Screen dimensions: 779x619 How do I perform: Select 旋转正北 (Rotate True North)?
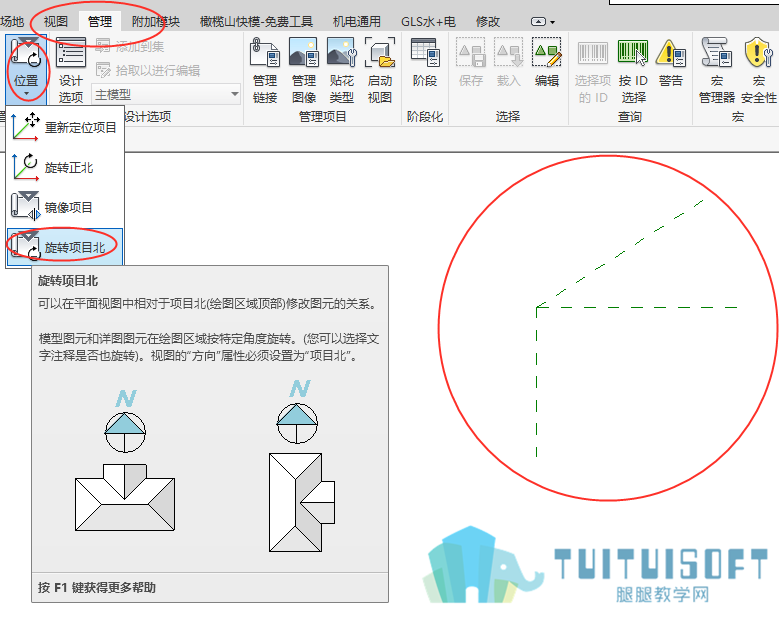tap(65, 167)
